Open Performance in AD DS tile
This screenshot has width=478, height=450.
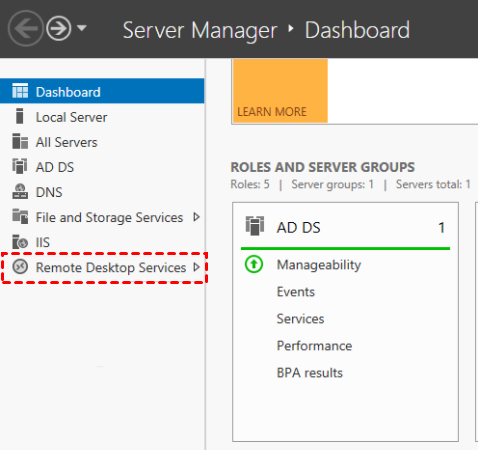click(314, 346)
